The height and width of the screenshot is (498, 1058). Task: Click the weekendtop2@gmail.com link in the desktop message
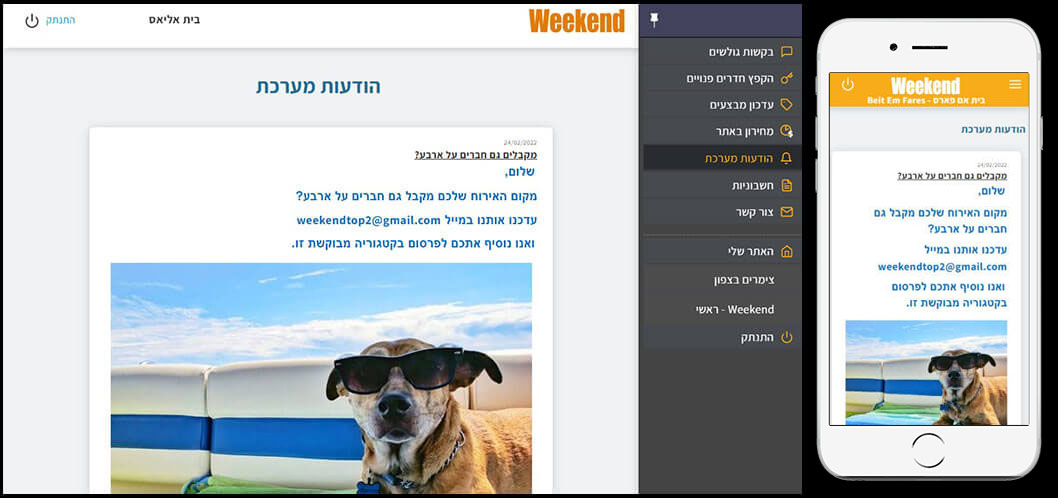pyautogui.click(x=368, y=220)
